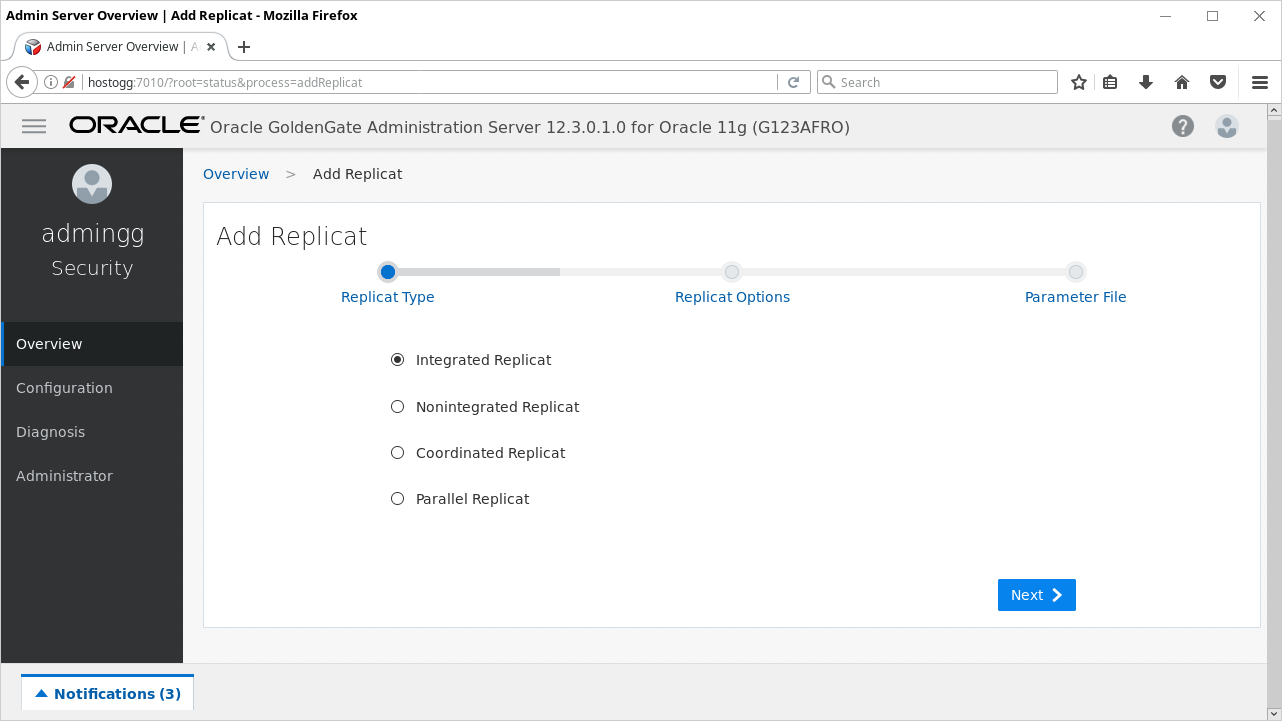Open the downloads arrow icon
Image resolution: width=1282 pixels, height=721 pixels.
click(1146, 82)
